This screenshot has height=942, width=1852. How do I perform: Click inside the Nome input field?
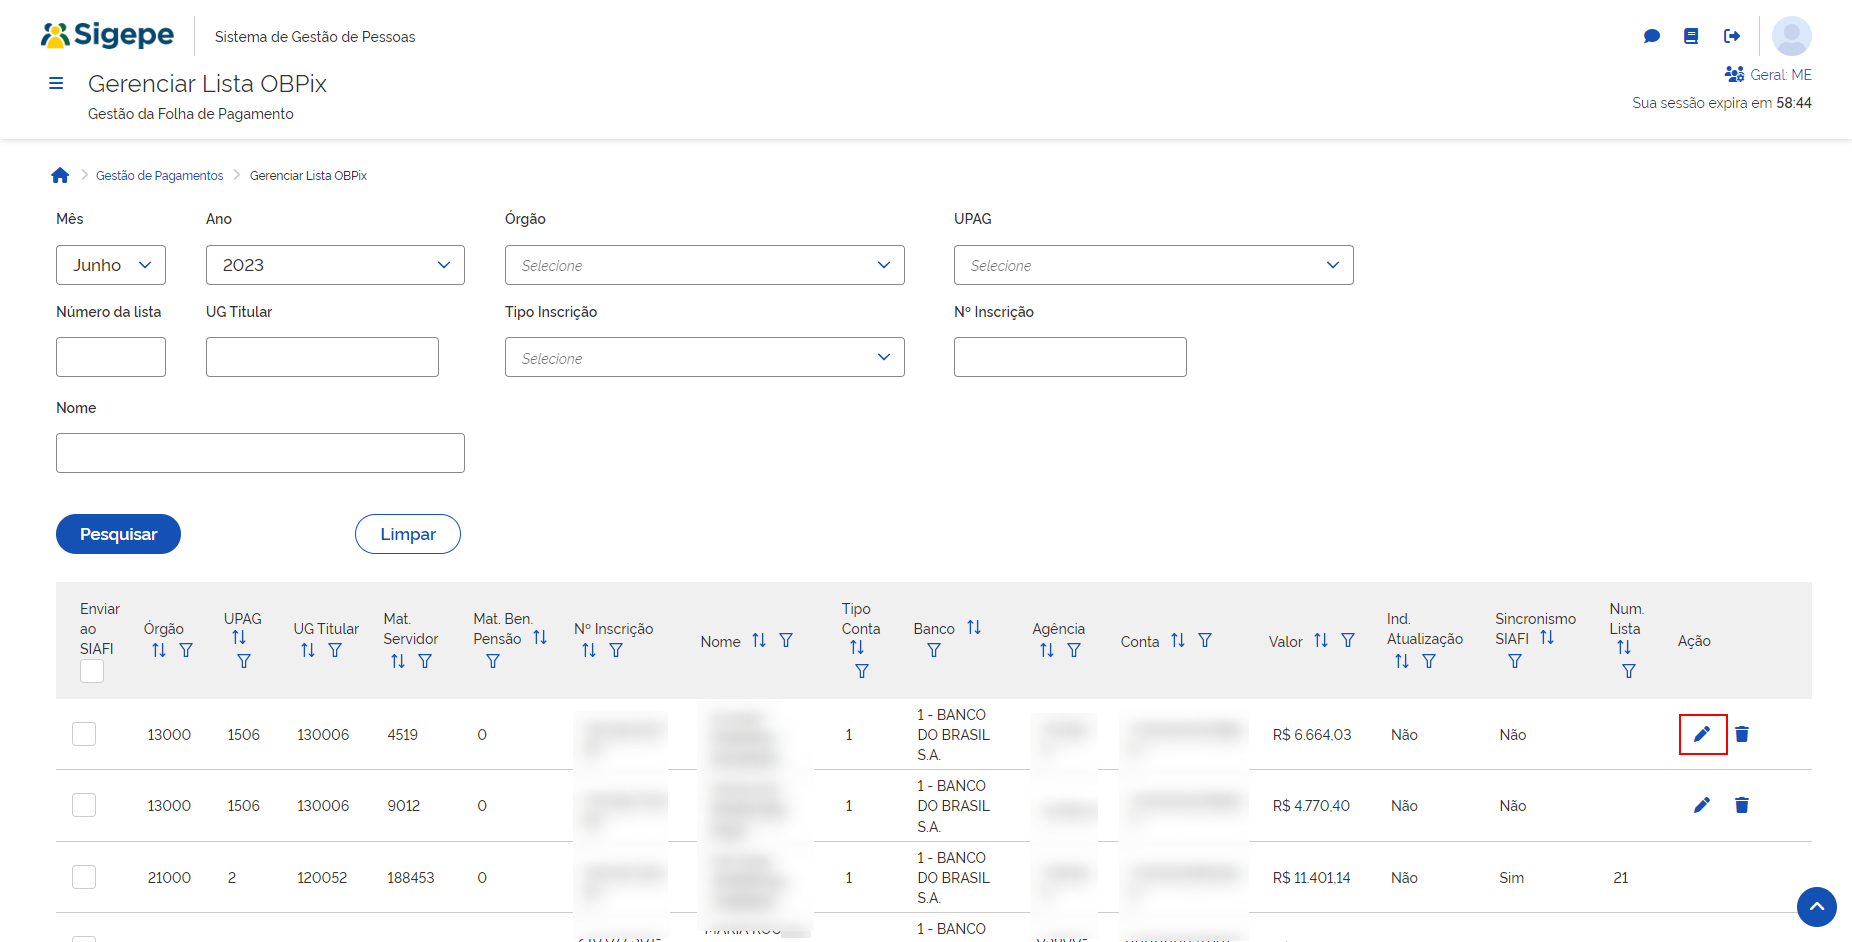[x=259, y=452]
